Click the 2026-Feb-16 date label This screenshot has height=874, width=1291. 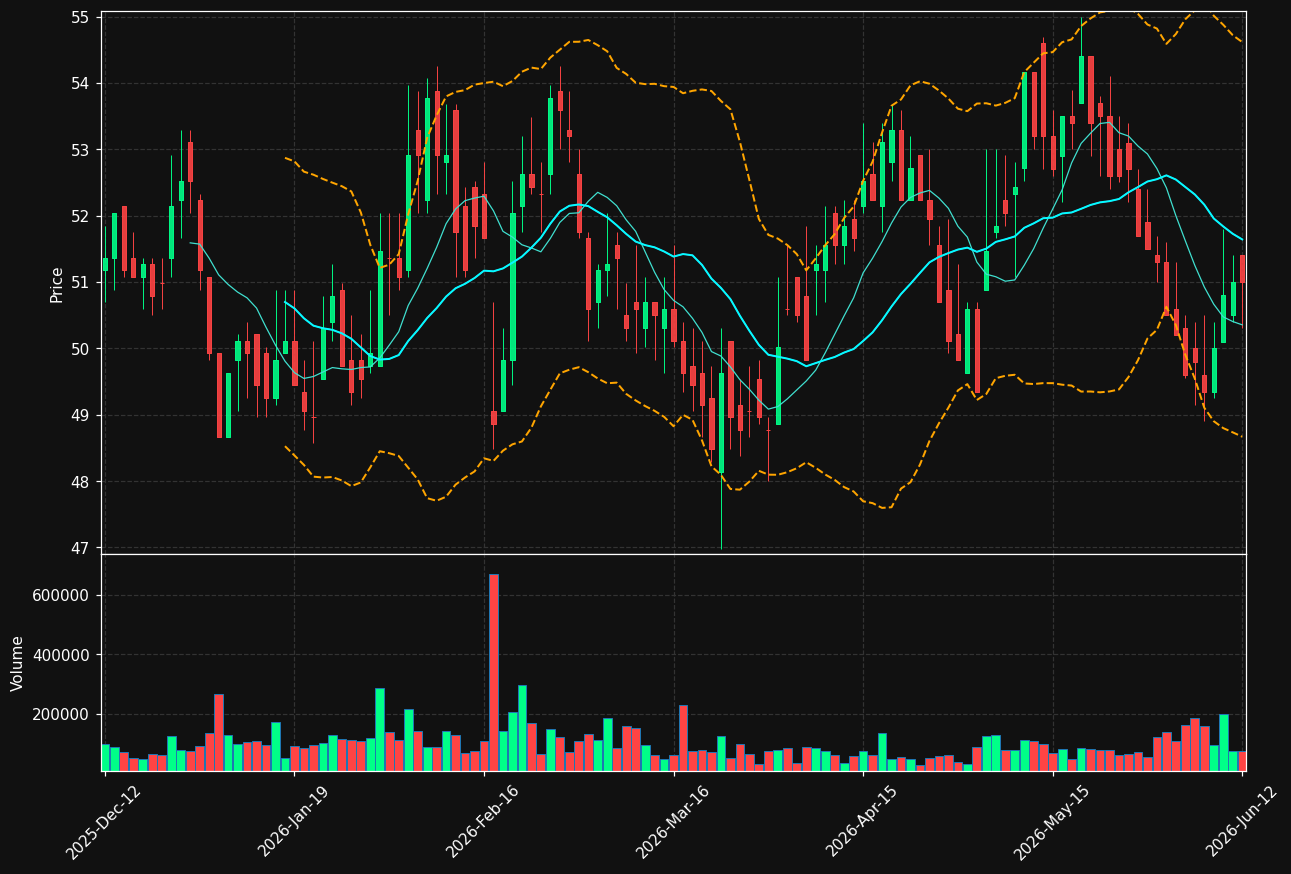pos(482,820)
